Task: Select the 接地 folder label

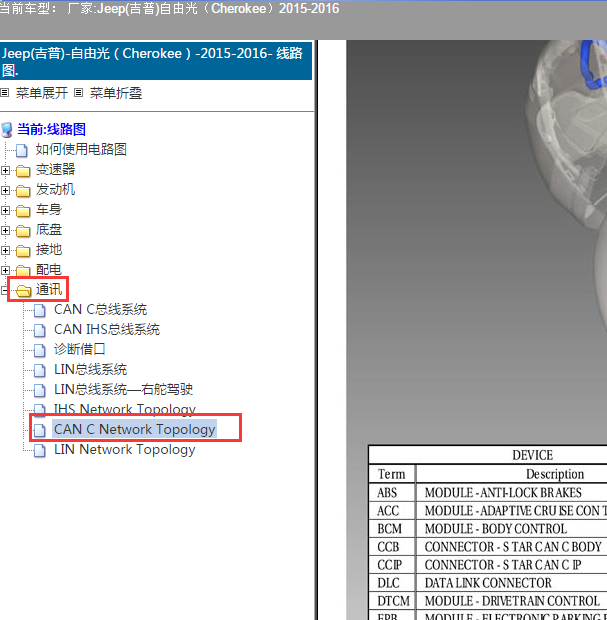Action: [x=49, y=250]
